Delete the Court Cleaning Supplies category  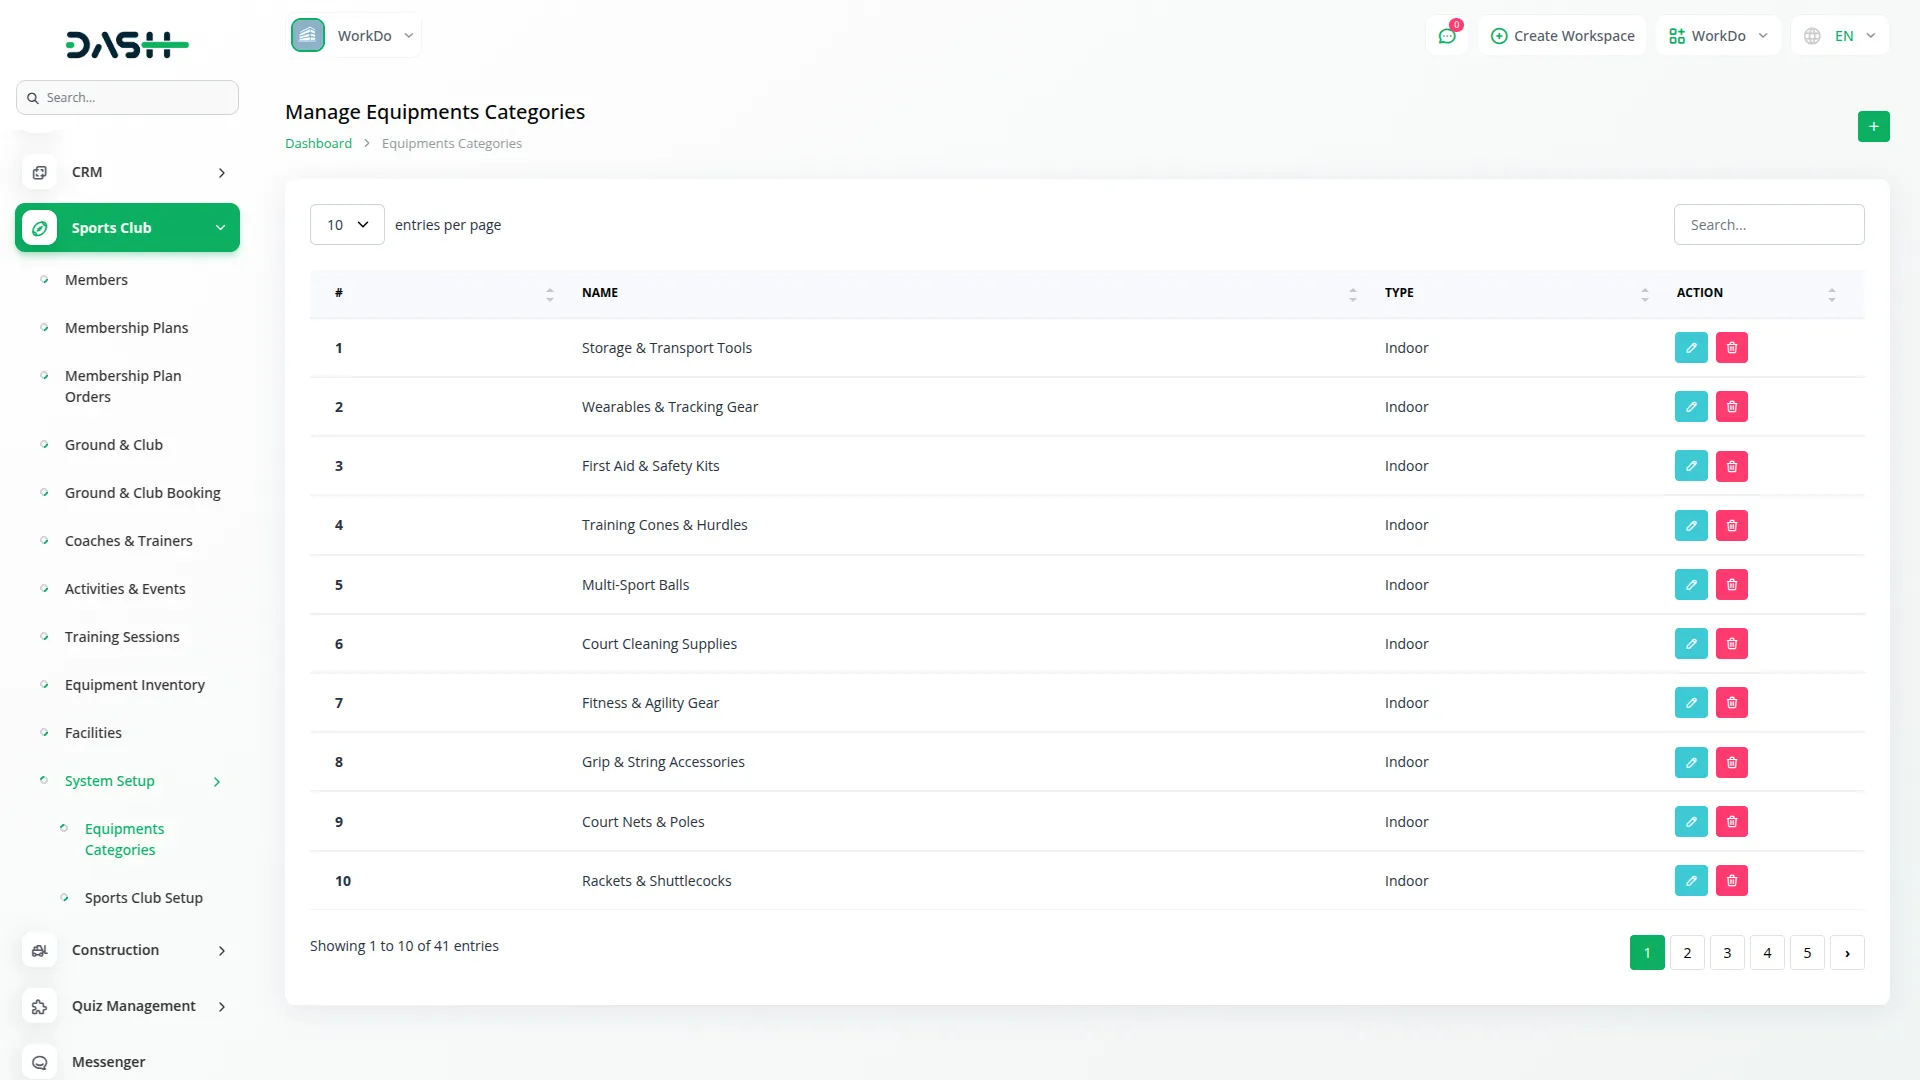tap(1731, 644)
